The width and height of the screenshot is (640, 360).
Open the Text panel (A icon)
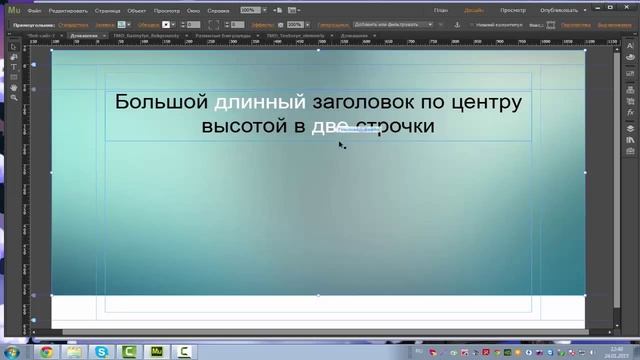(x=630, y=46)
